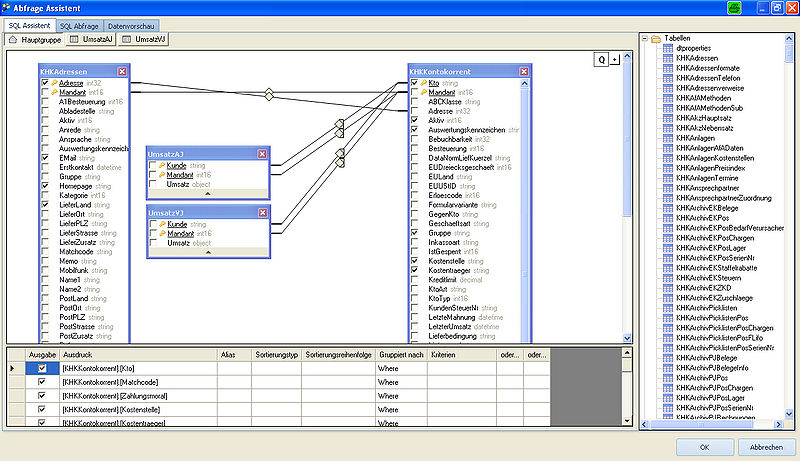Uncheck Kostenstelle field in KHKKontokorrent
The image size is (800, 461).
[414, 261]
